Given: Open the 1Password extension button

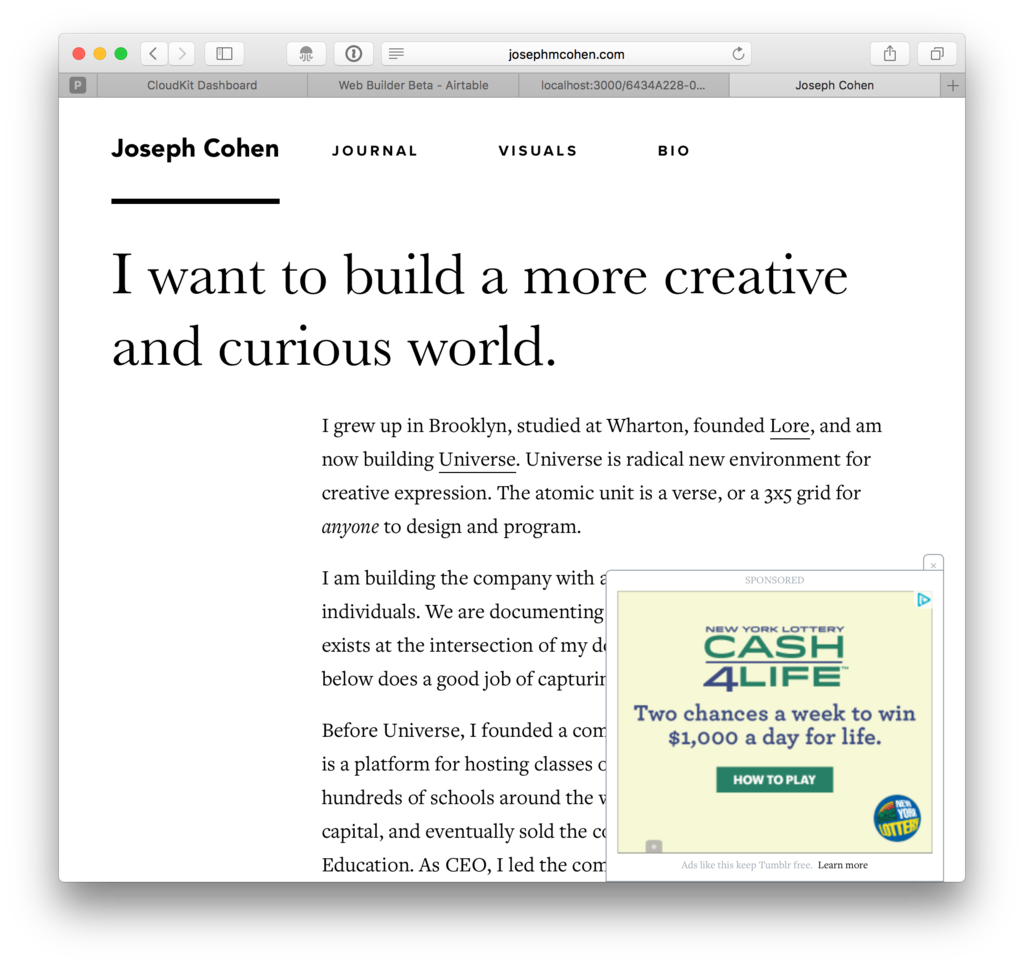Looking at the screenshot, I should (354, 54).
